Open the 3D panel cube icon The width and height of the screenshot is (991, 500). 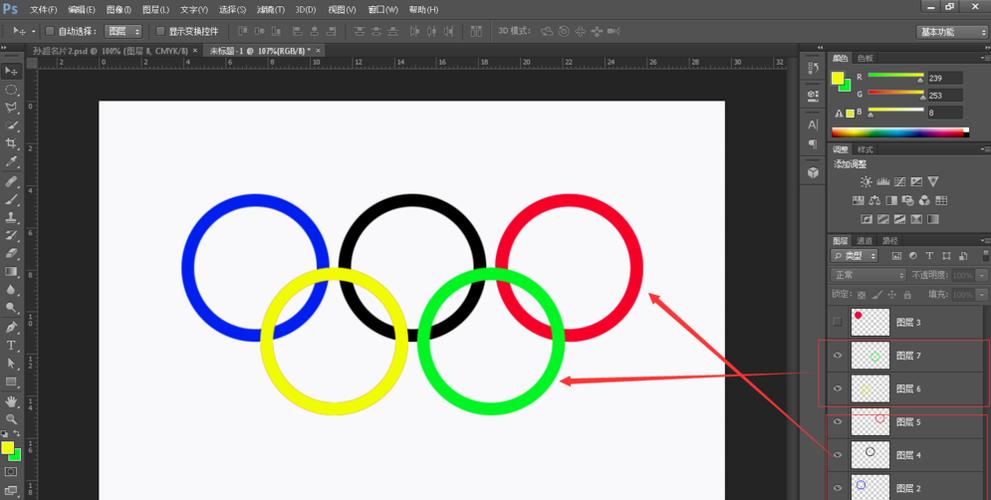(813, 172)
